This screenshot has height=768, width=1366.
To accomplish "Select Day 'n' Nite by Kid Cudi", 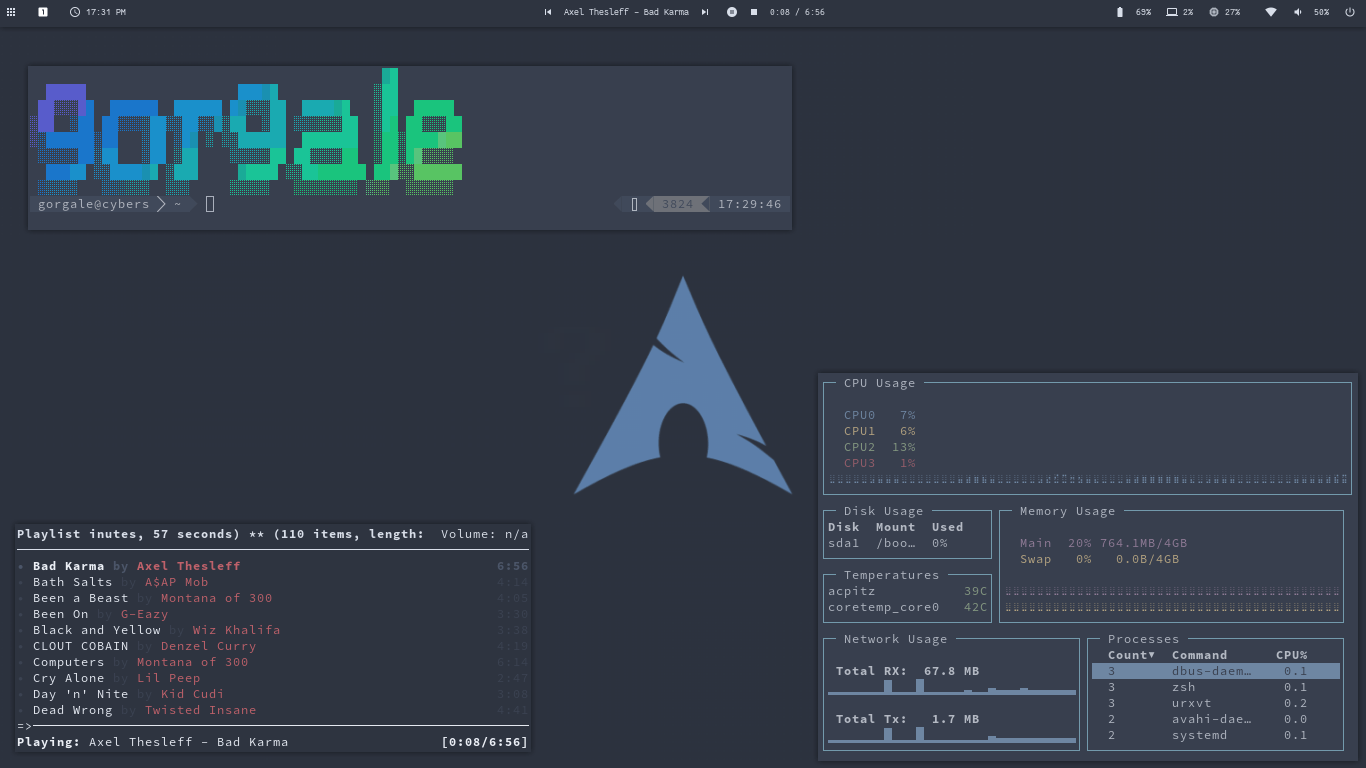I will click(x=272, y=694).
